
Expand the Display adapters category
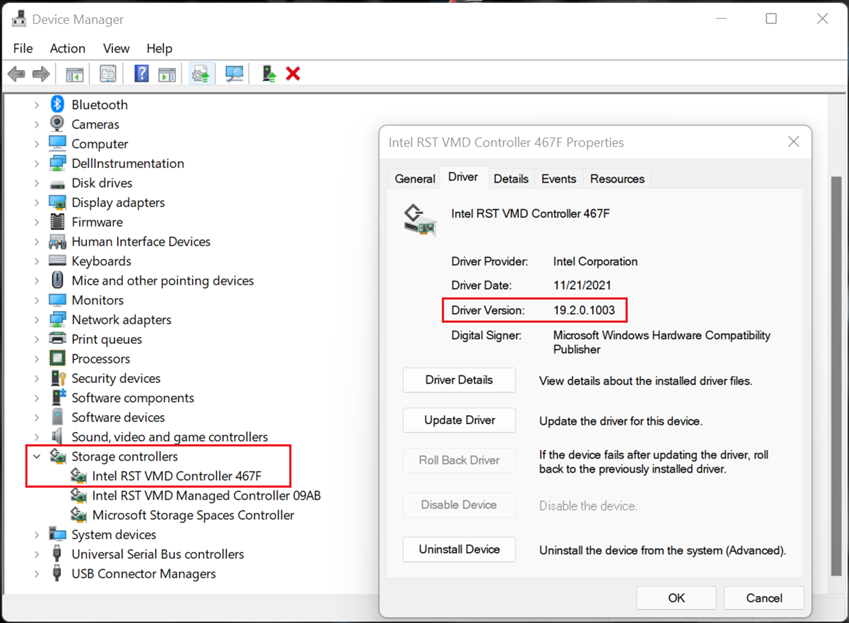37,202
